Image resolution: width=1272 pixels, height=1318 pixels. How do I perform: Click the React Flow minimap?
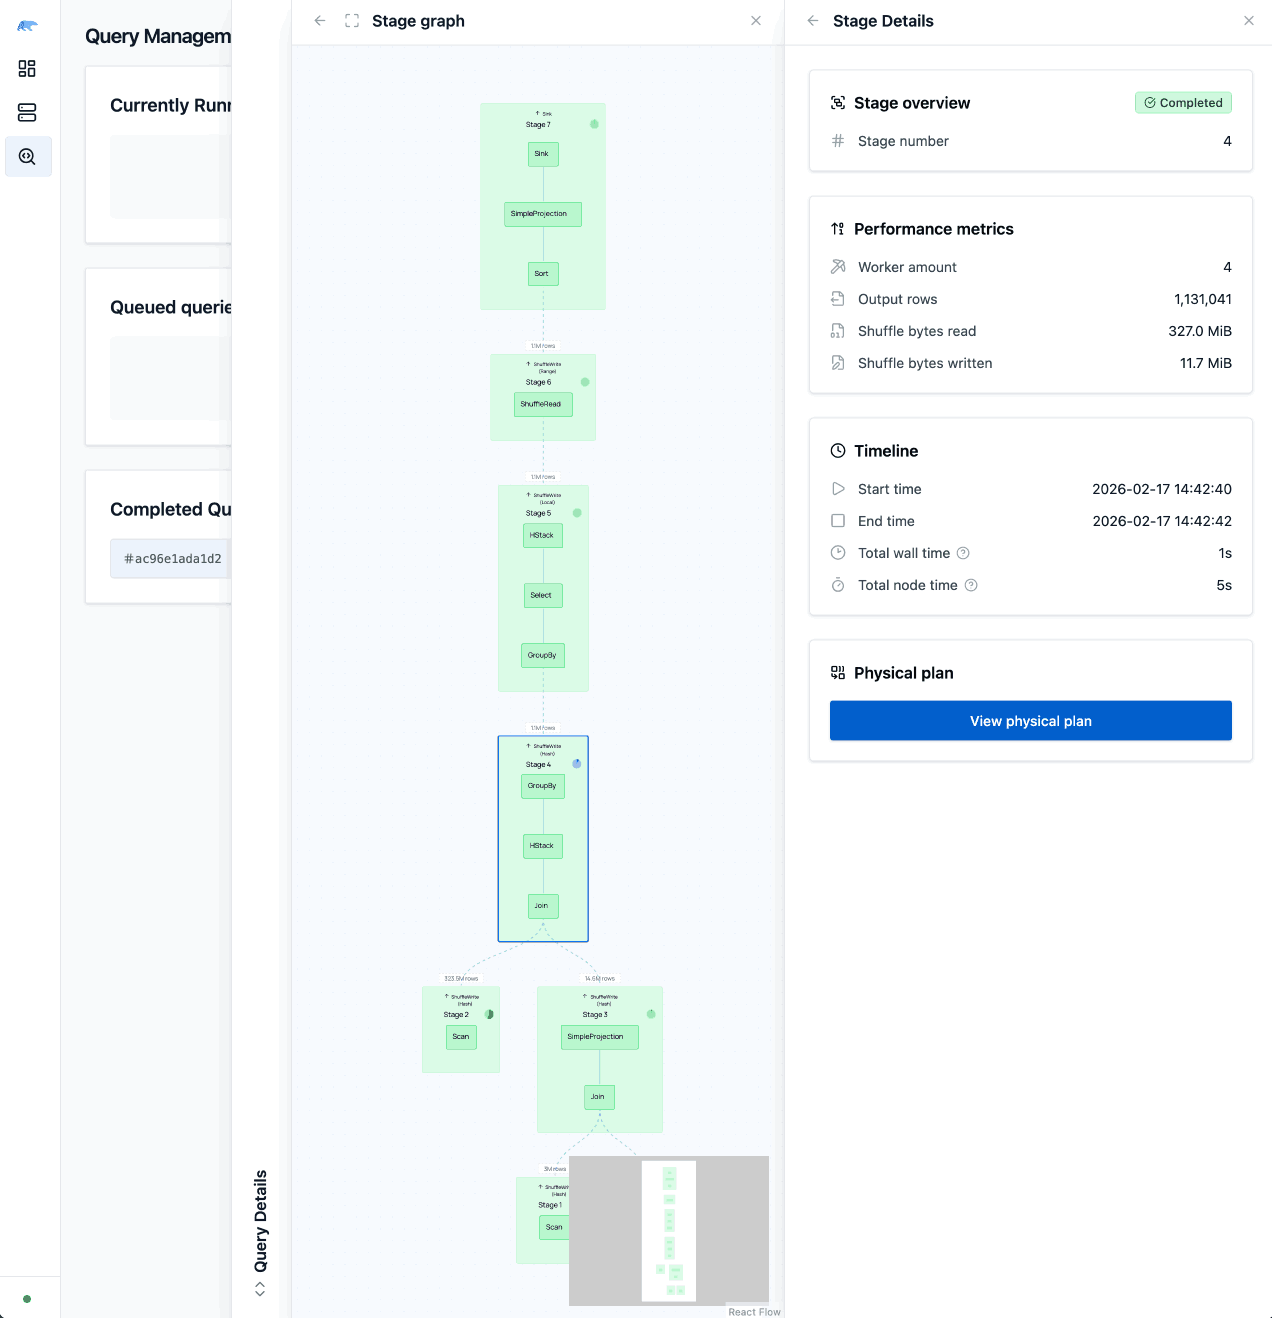tap(668, 1230)
